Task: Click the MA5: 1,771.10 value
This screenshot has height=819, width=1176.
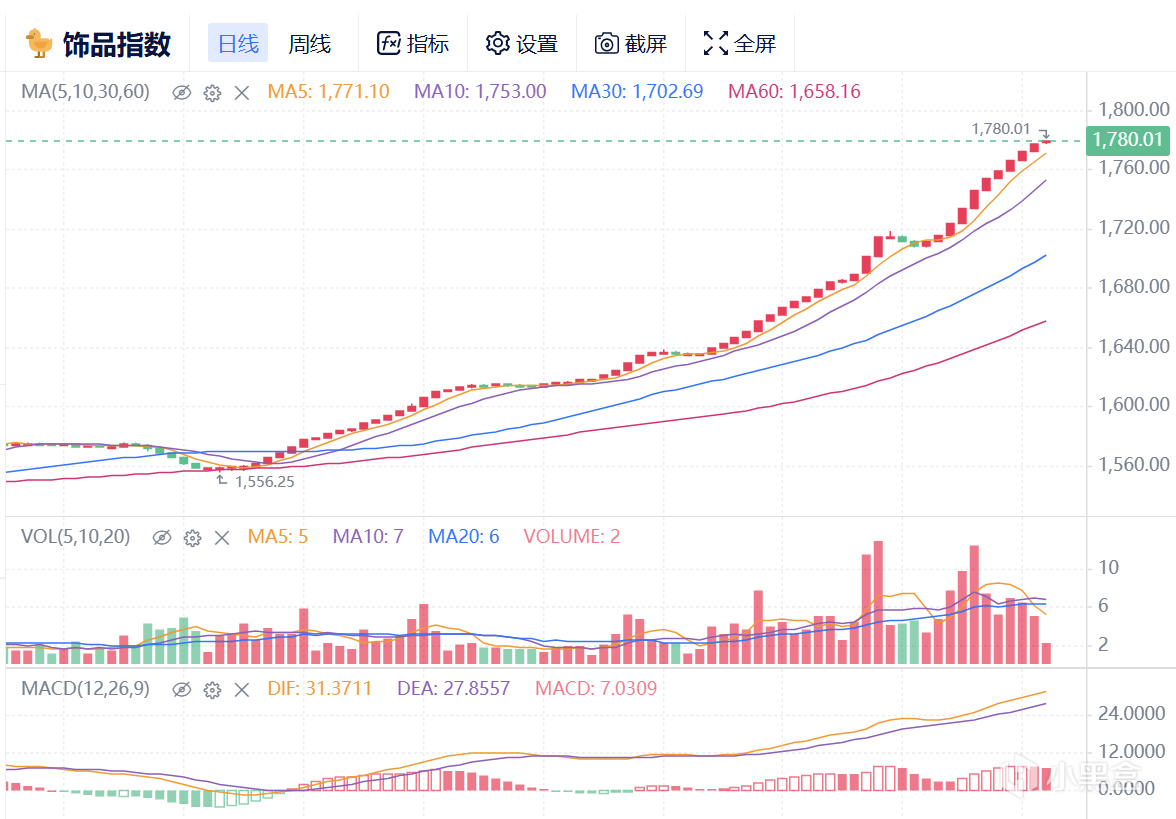Action: pos(328,92)
